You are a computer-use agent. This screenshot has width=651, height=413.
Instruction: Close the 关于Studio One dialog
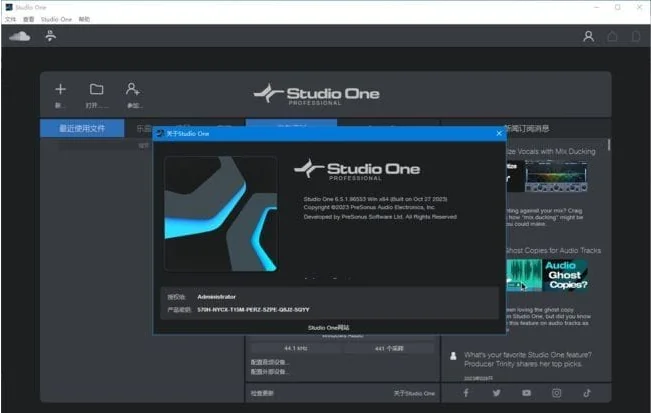click(x=499, y=133)
